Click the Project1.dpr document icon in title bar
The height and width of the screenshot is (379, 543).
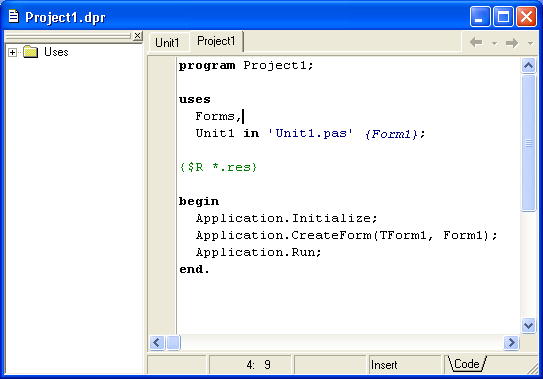click(x=14, y=16)
